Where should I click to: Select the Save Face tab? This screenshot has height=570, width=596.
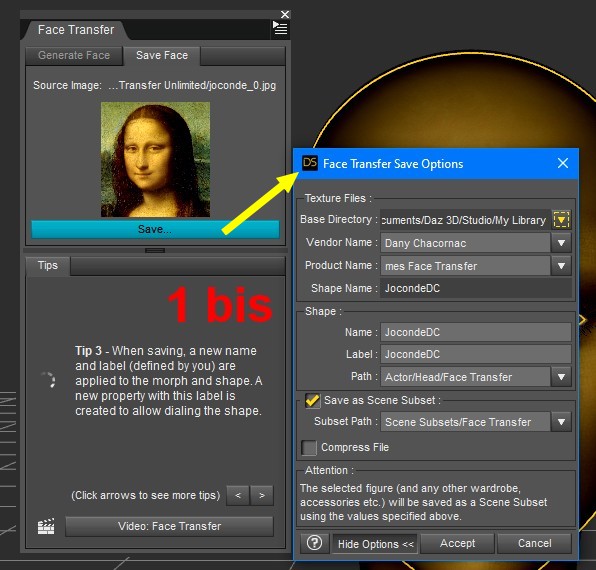(x=162, y=55)
